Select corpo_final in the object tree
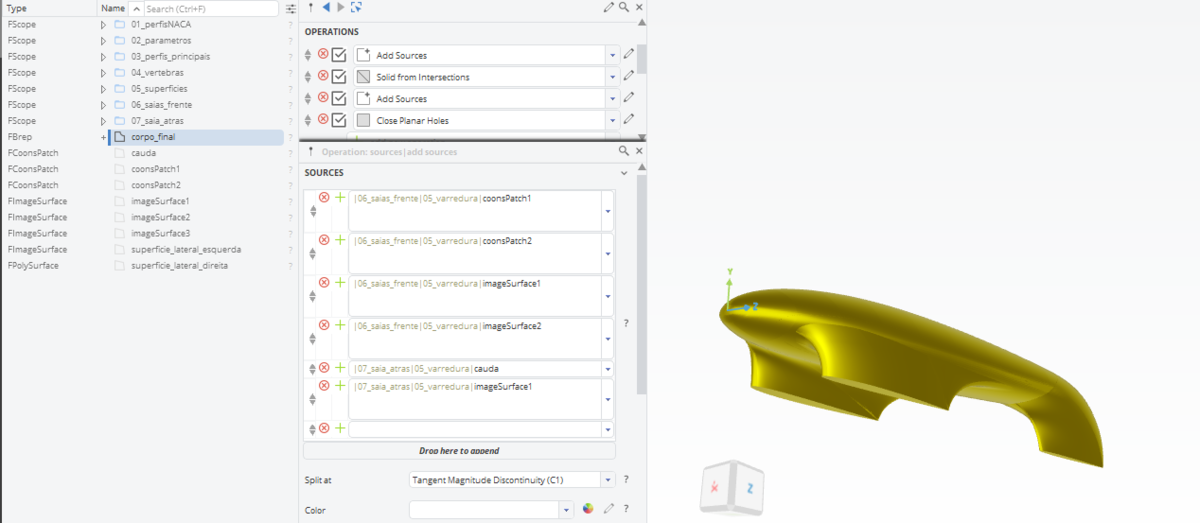Screen dimensions: 1200x523 (153, 137)
